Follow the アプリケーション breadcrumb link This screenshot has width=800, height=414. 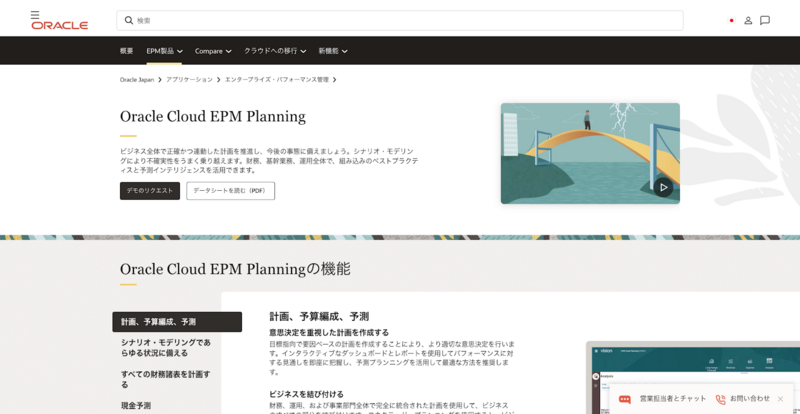point(189,80)
